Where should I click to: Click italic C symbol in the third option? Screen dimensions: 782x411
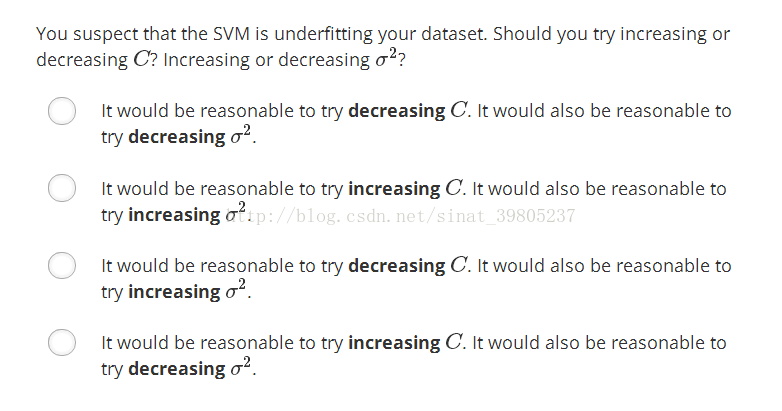coord(458,265)
